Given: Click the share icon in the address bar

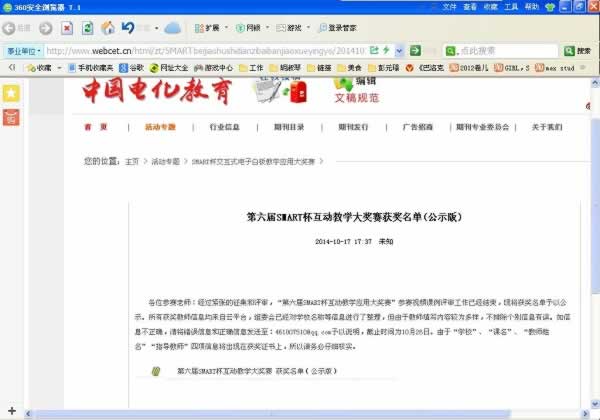Looking at the screenshot, I should click(374, 50).
